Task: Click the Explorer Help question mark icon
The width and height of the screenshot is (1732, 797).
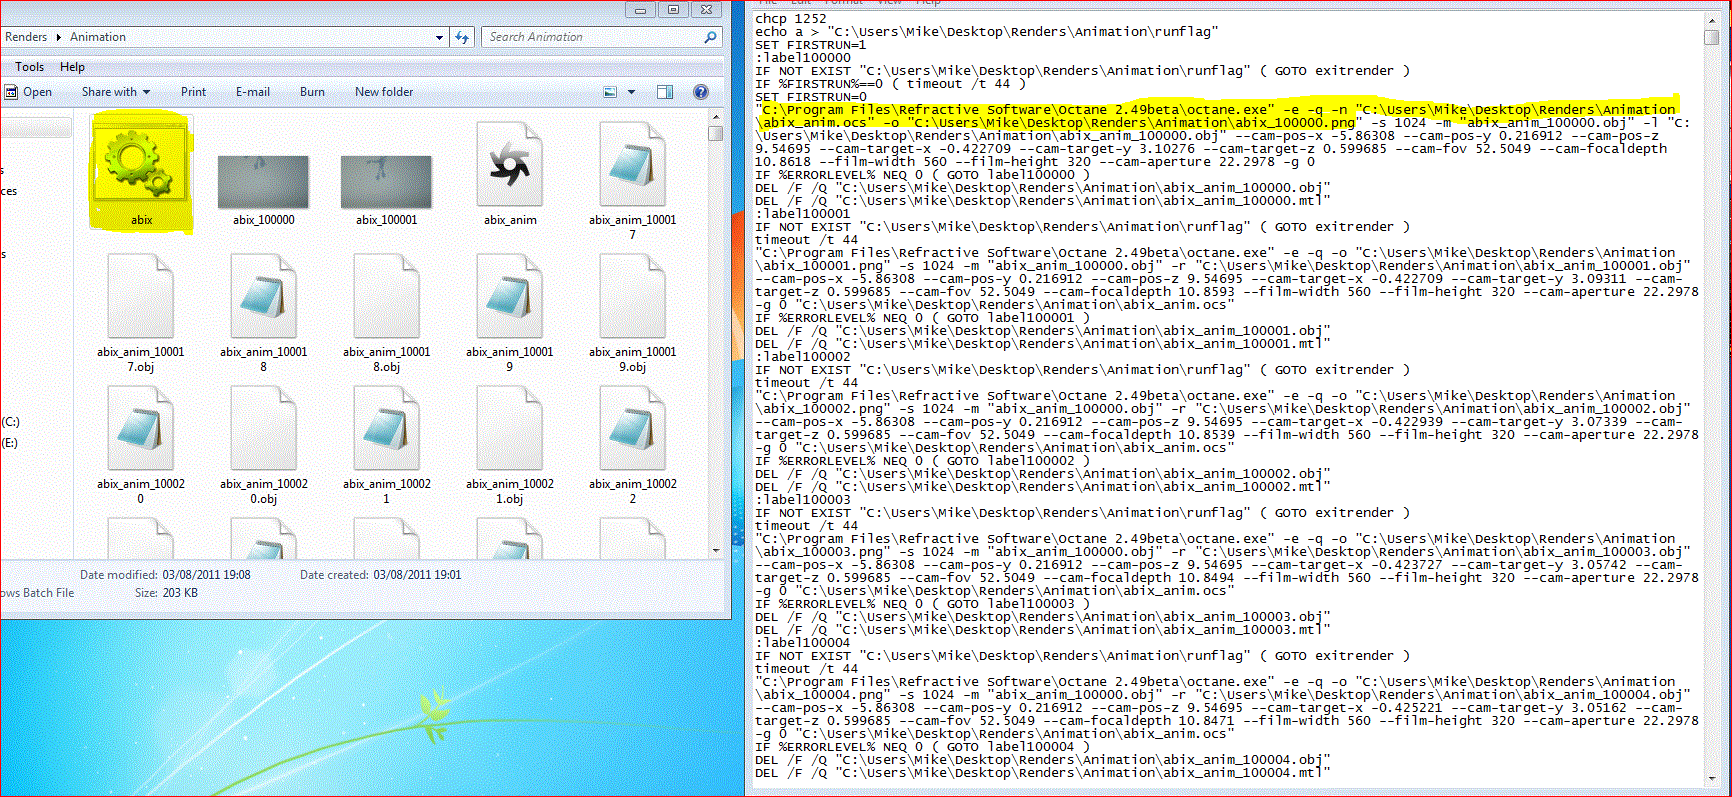Action: pyautogui.click(x=701, y=92)
